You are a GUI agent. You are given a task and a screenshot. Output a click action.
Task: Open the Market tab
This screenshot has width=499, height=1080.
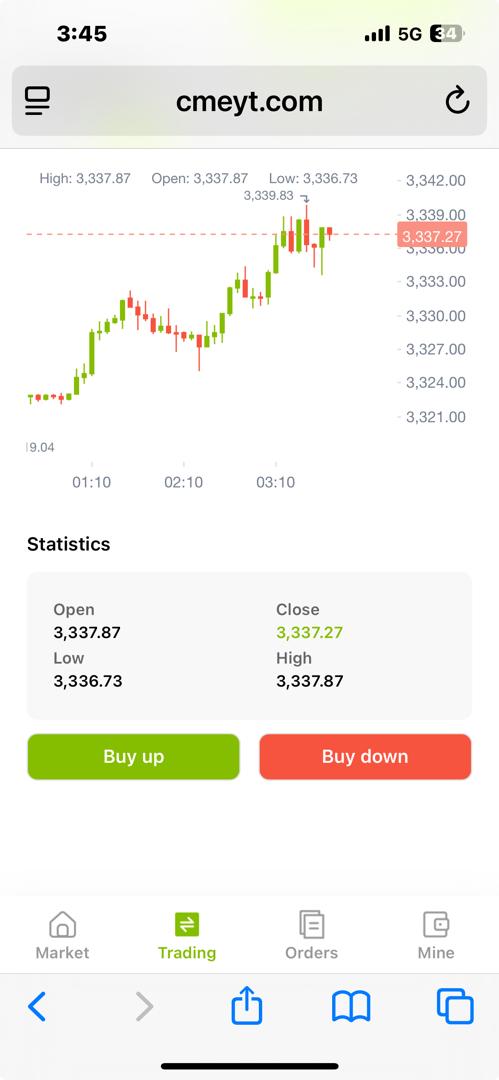pos(62,935)
